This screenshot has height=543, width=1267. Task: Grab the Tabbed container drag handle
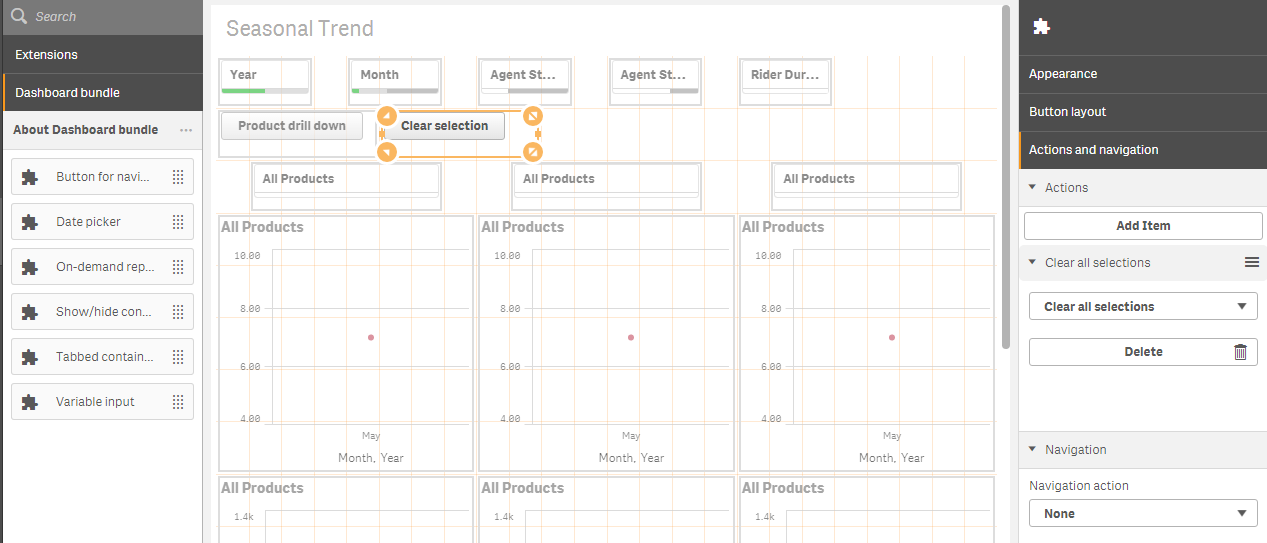(x=178, y=357)
